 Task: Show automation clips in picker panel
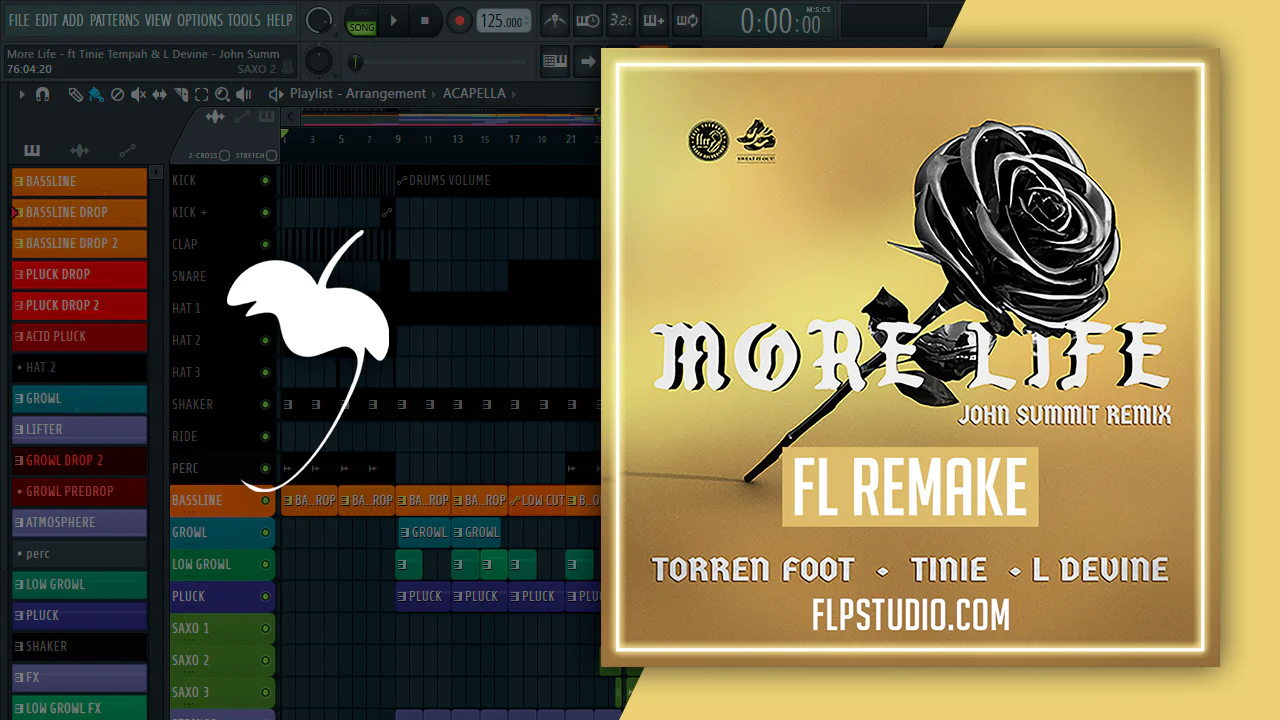coord(127,150)
